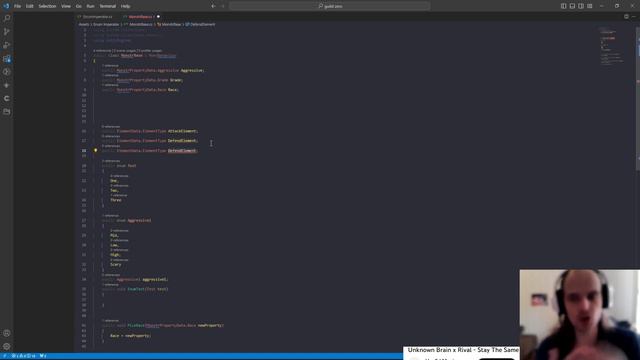The height and width of the screenshot is (360, 640).
Task: Click the lightbulb code action icon
Action: [96, 150]
